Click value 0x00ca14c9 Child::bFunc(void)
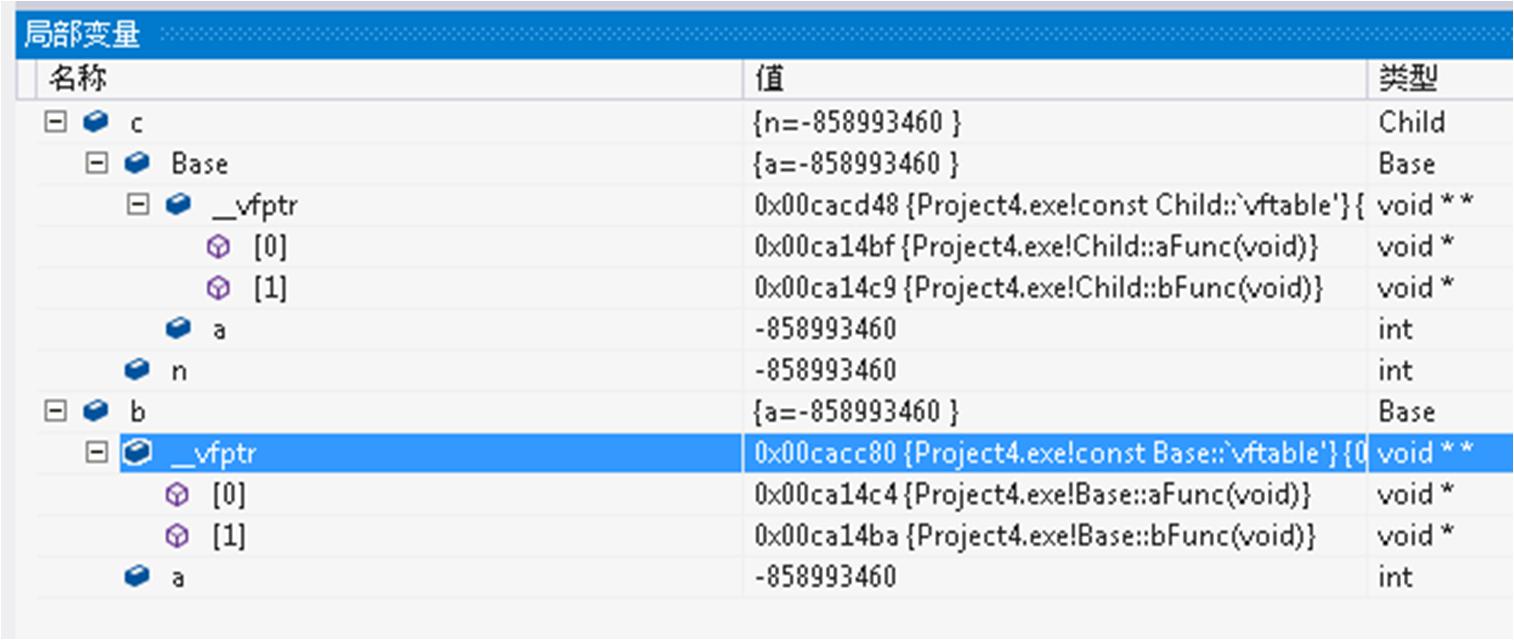 [x=1039, y=288]
